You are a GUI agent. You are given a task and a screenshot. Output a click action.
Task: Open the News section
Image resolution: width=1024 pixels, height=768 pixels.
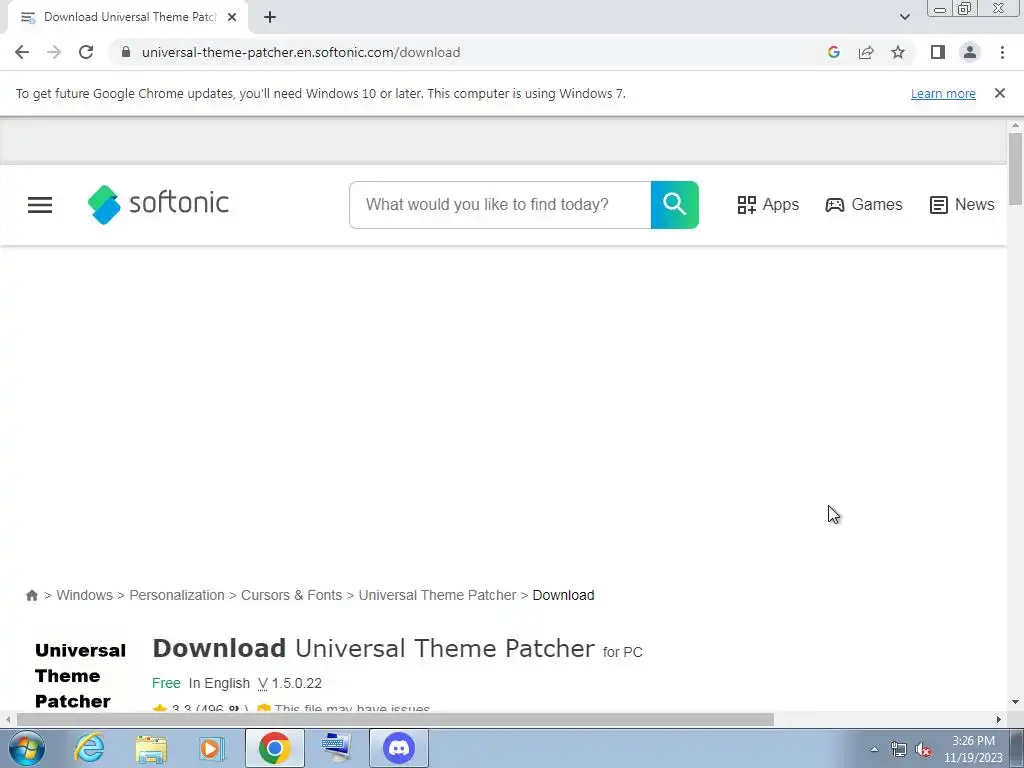pos(962,204)
